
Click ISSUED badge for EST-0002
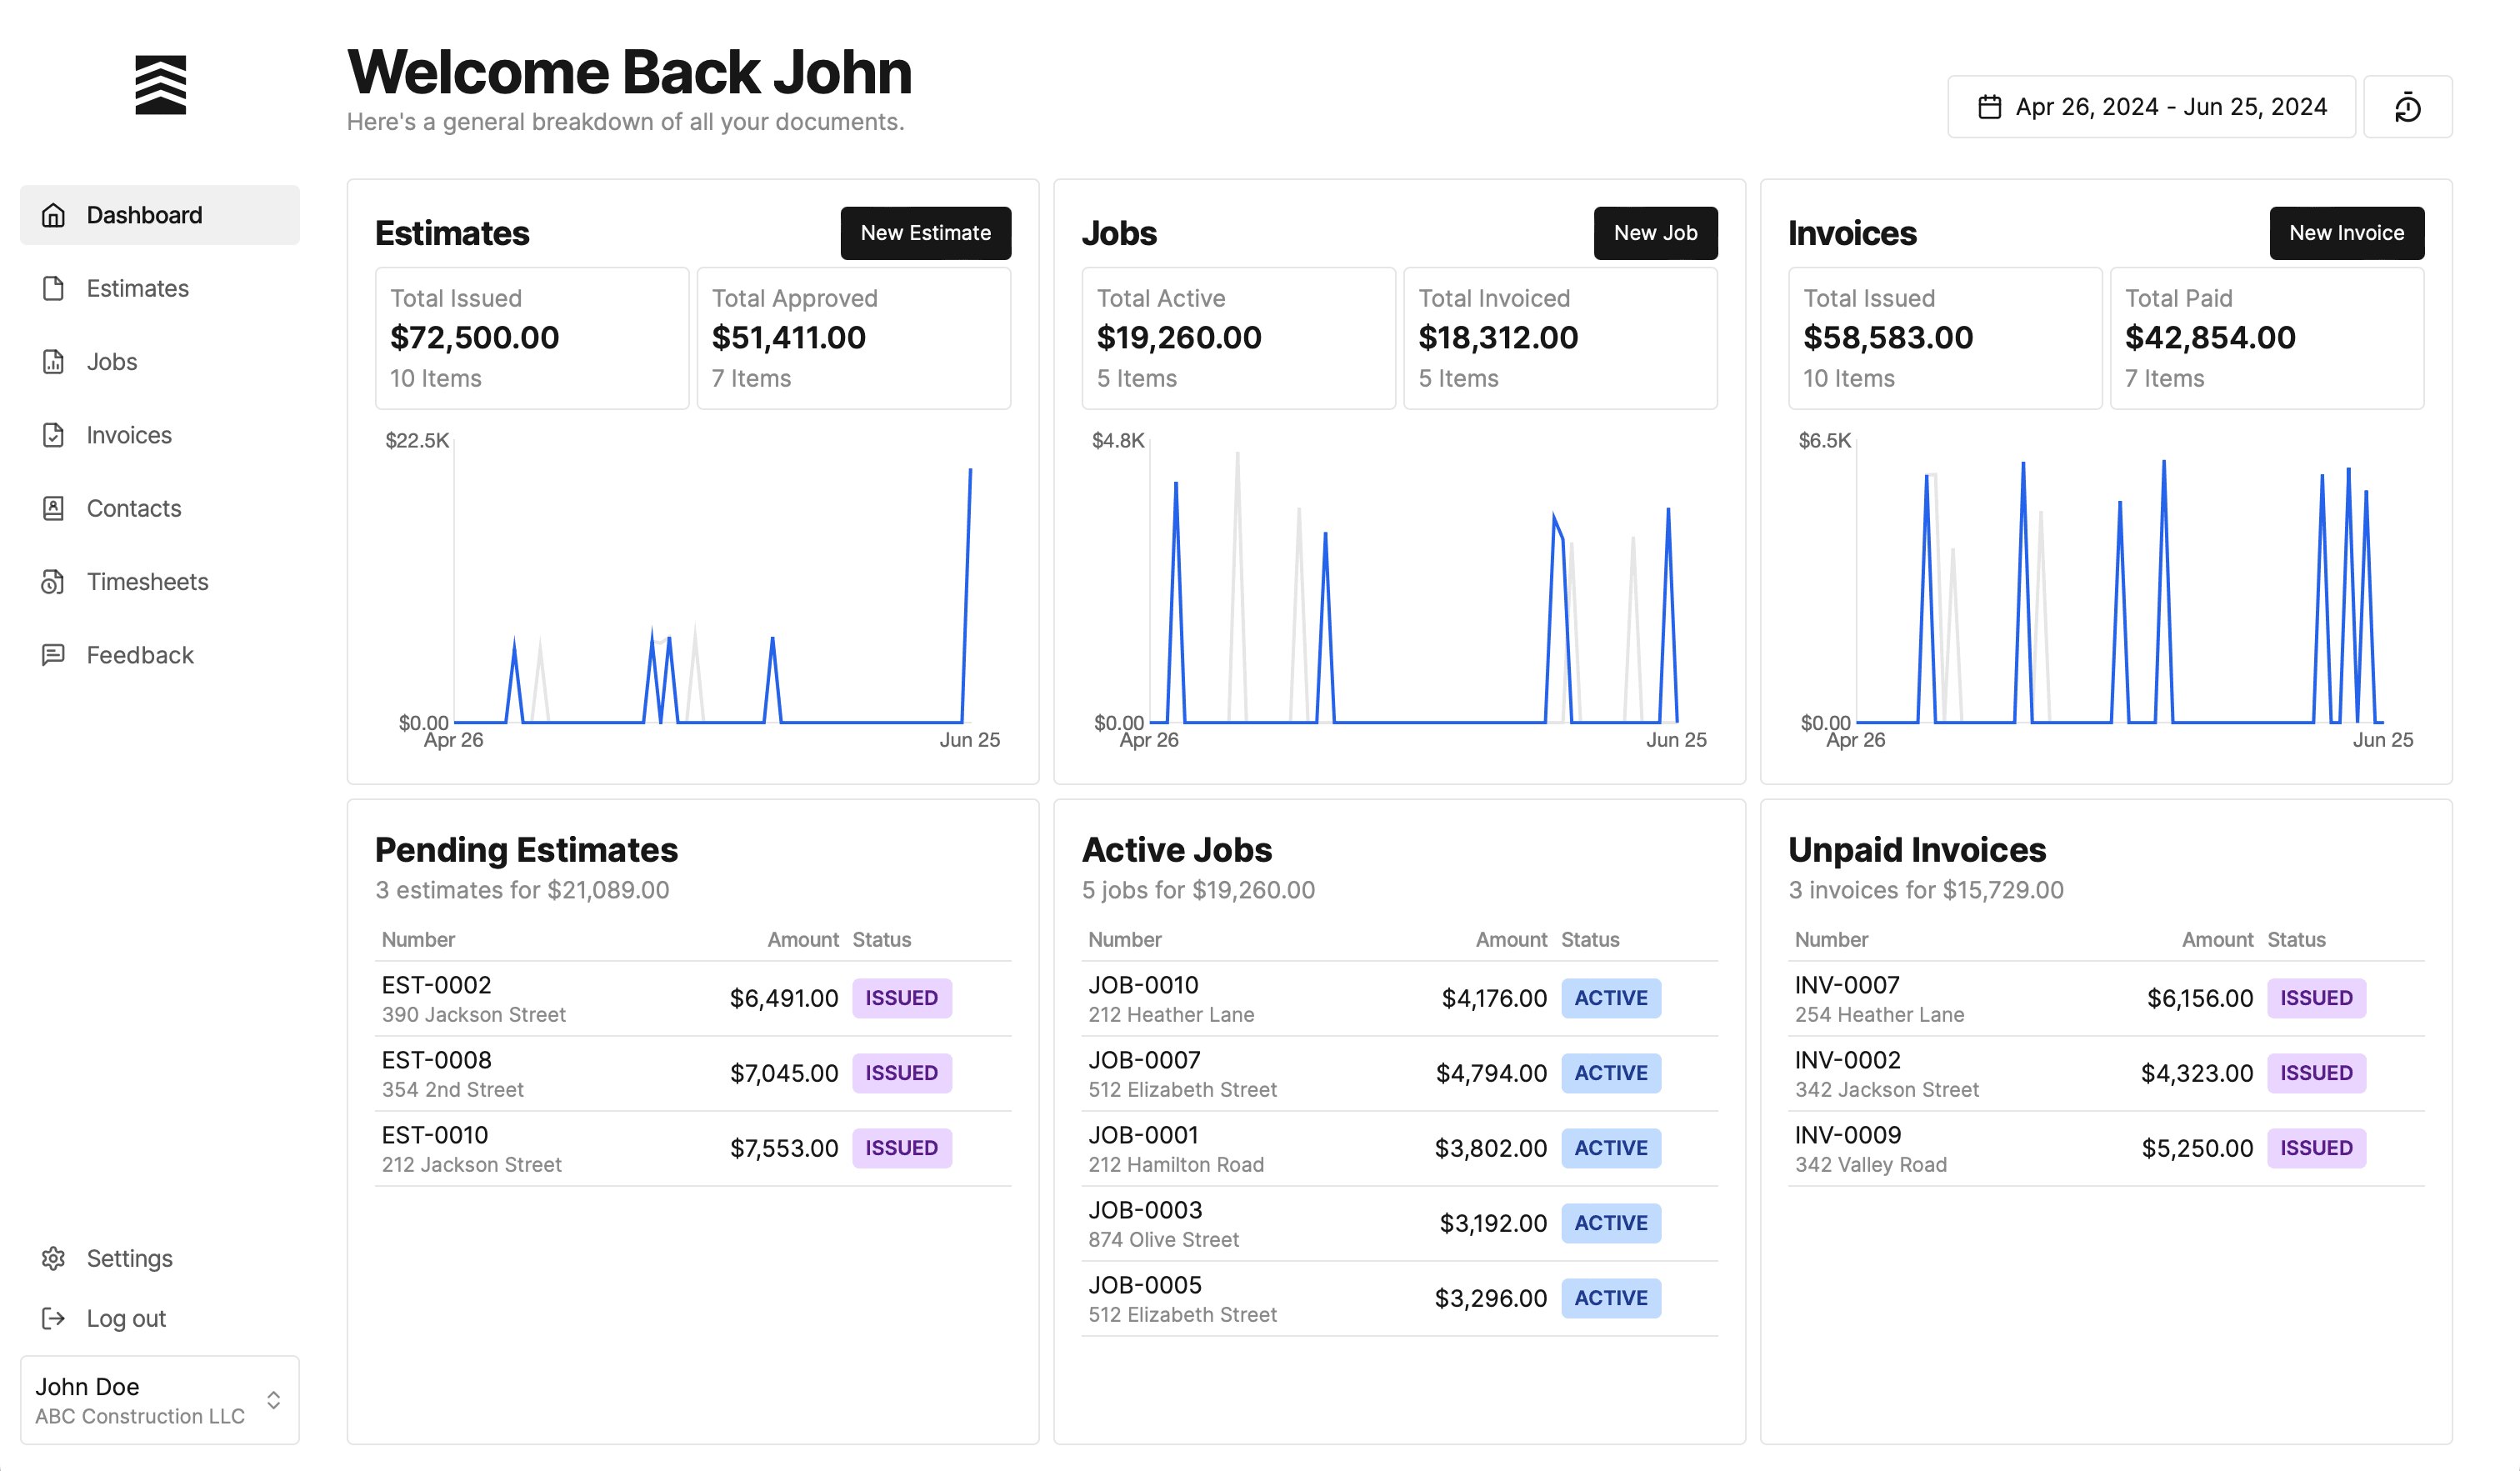902,998
